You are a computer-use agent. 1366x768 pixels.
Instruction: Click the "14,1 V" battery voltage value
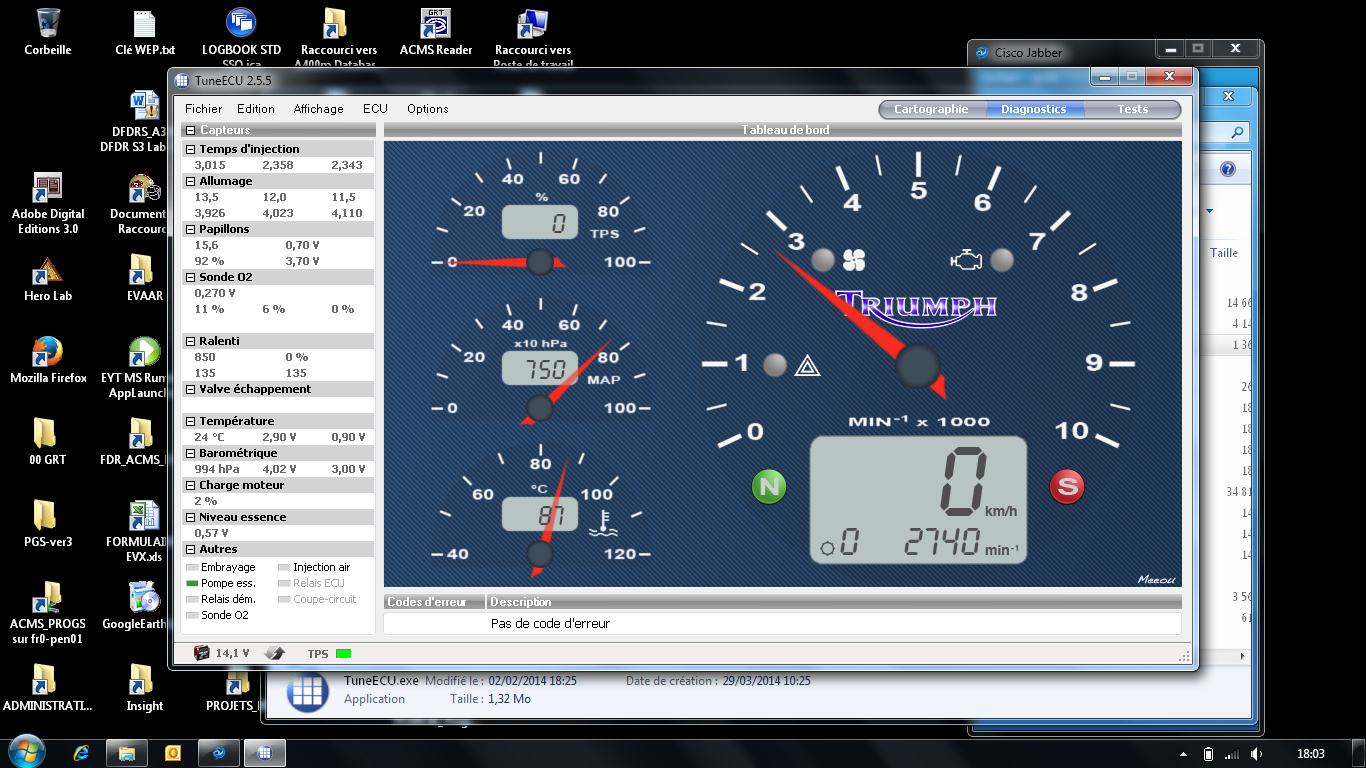coord(232,654)
